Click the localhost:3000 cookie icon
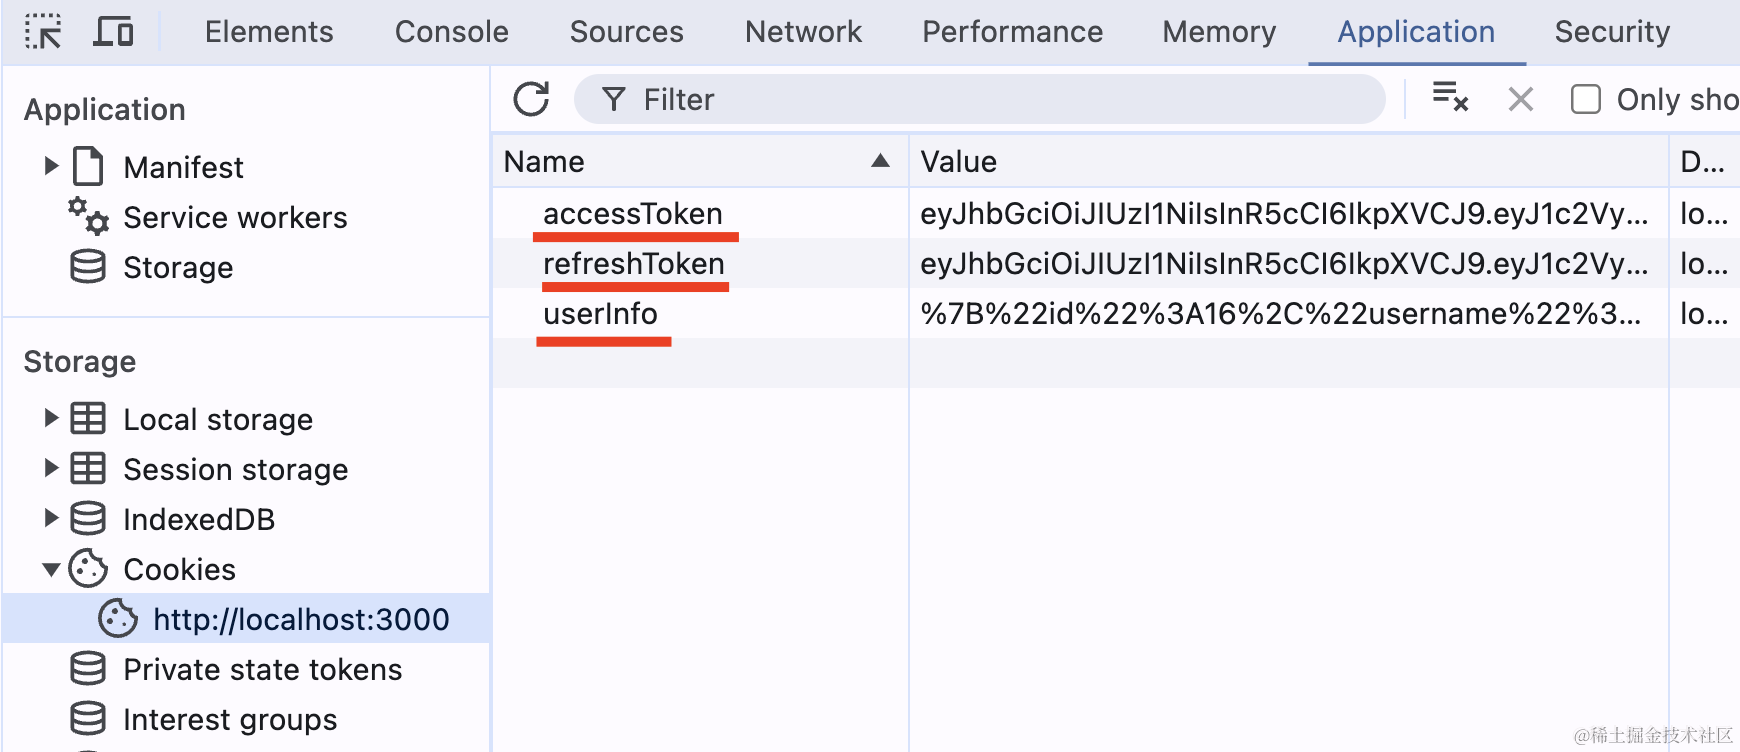 pos(118,619)
